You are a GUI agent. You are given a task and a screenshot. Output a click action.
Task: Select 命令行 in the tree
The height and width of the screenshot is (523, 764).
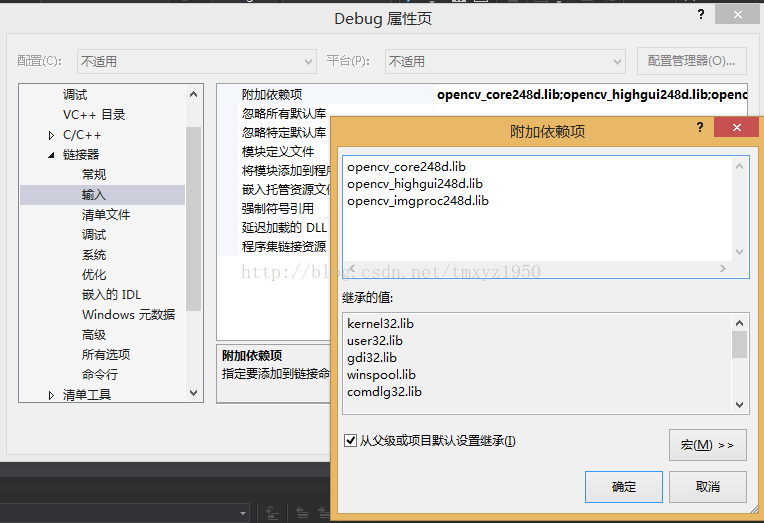tap(100, 375)
